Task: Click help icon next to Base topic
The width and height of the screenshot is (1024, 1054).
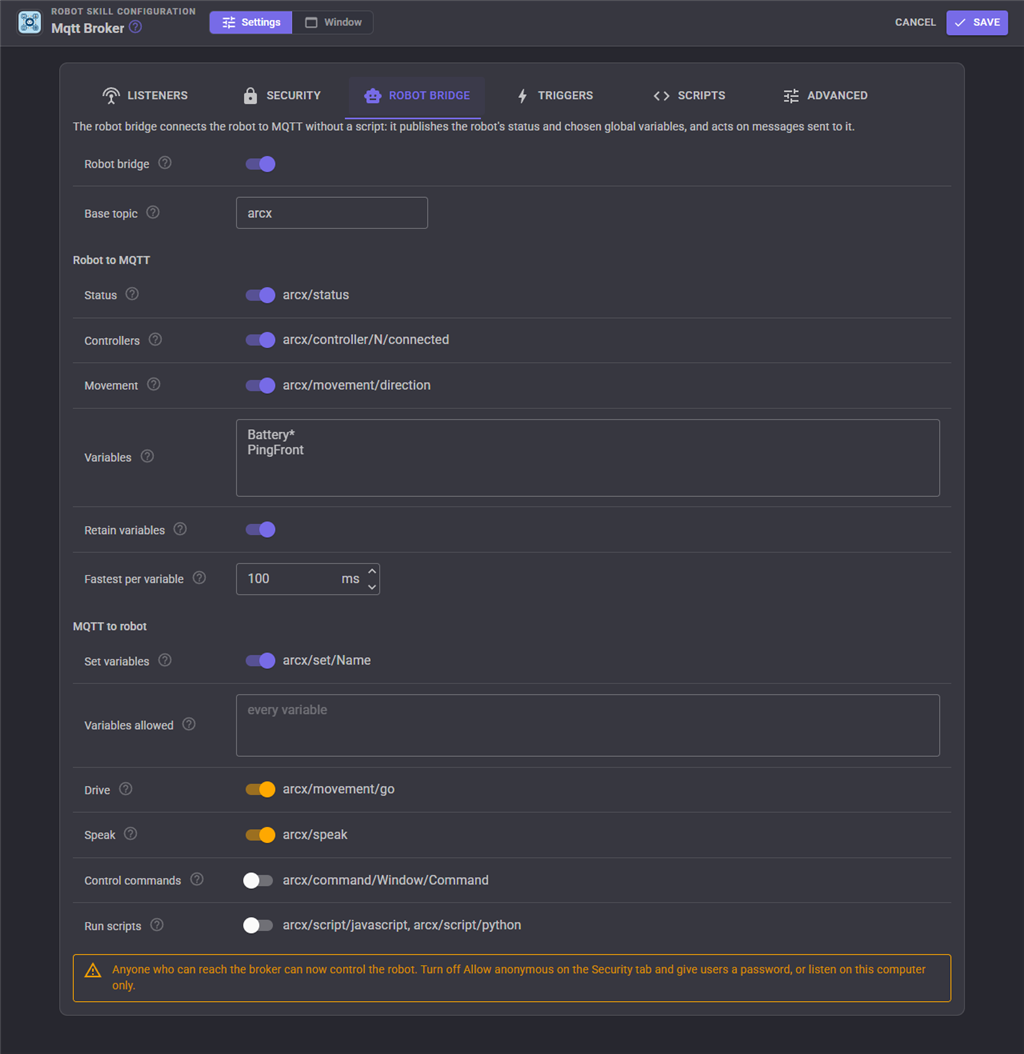Action: coord(153,212)
